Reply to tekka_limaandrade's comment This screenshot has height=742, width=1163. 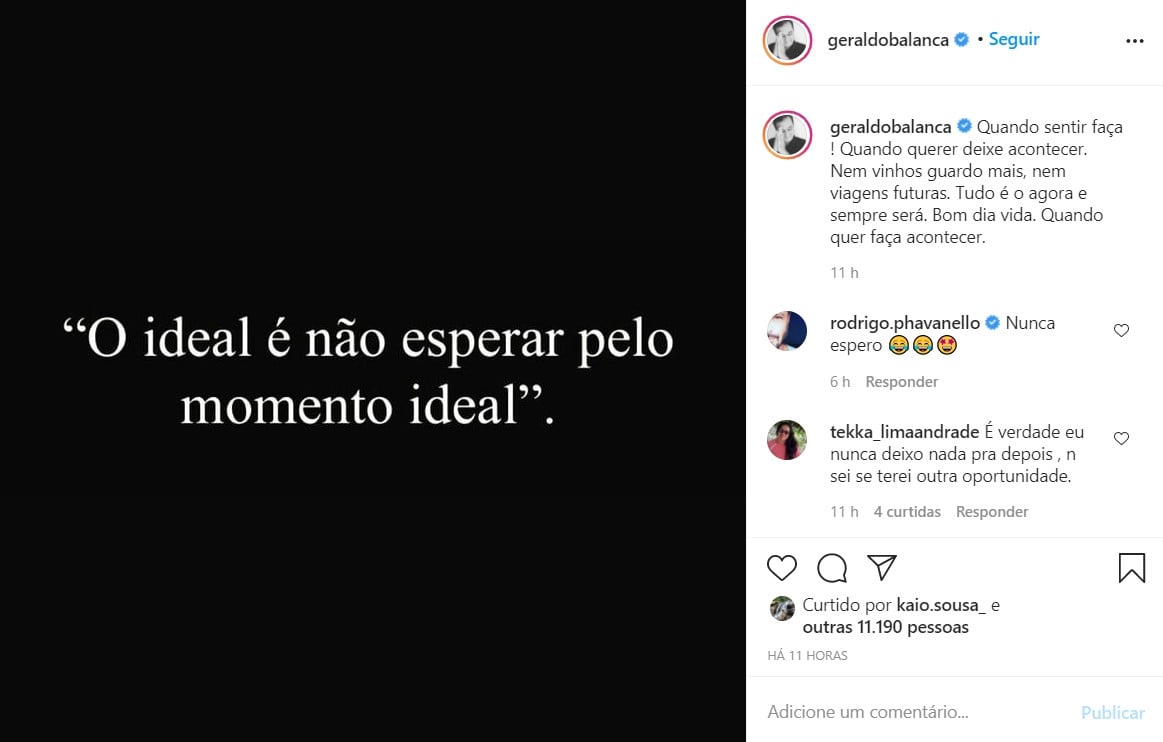pos(992,511)
